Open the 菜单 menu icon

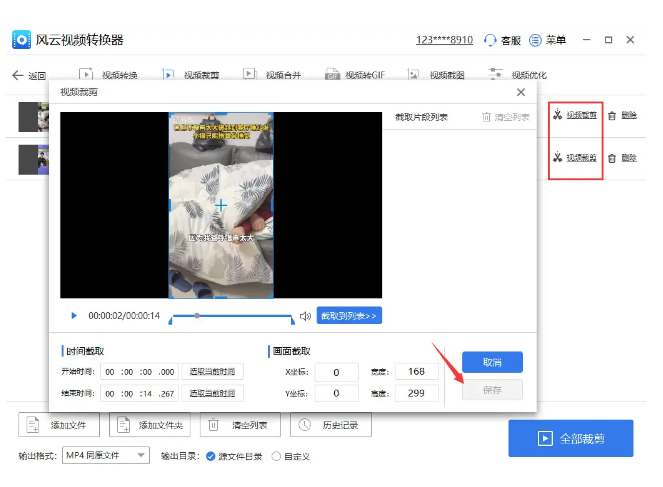[x=535, y=40]
